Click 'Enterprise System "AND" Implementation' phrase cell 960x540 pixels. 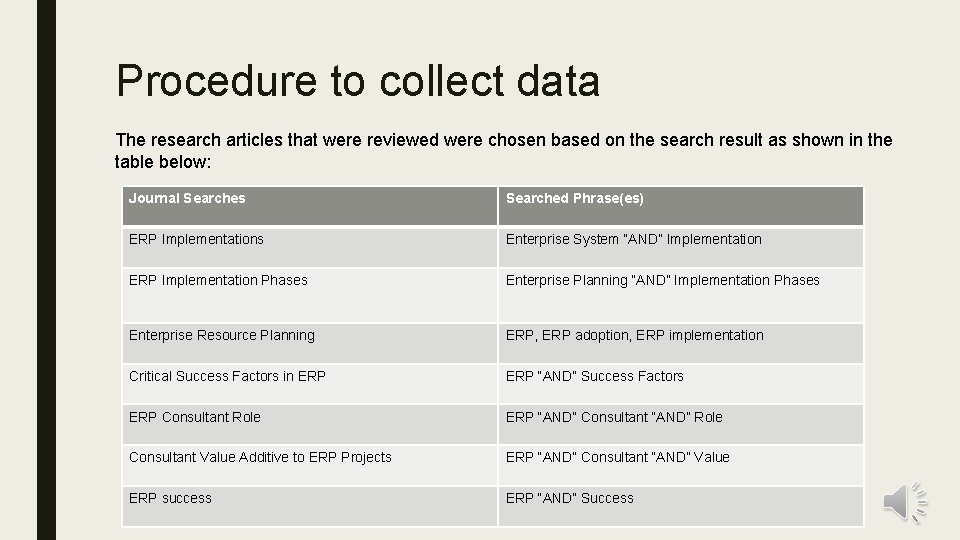coord(681,247)
